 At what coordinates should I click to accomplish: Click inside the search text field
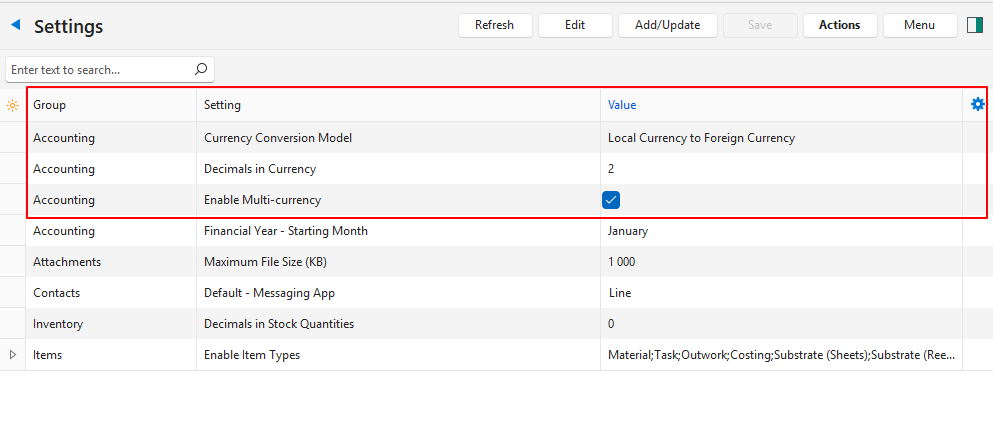[98, 70]
